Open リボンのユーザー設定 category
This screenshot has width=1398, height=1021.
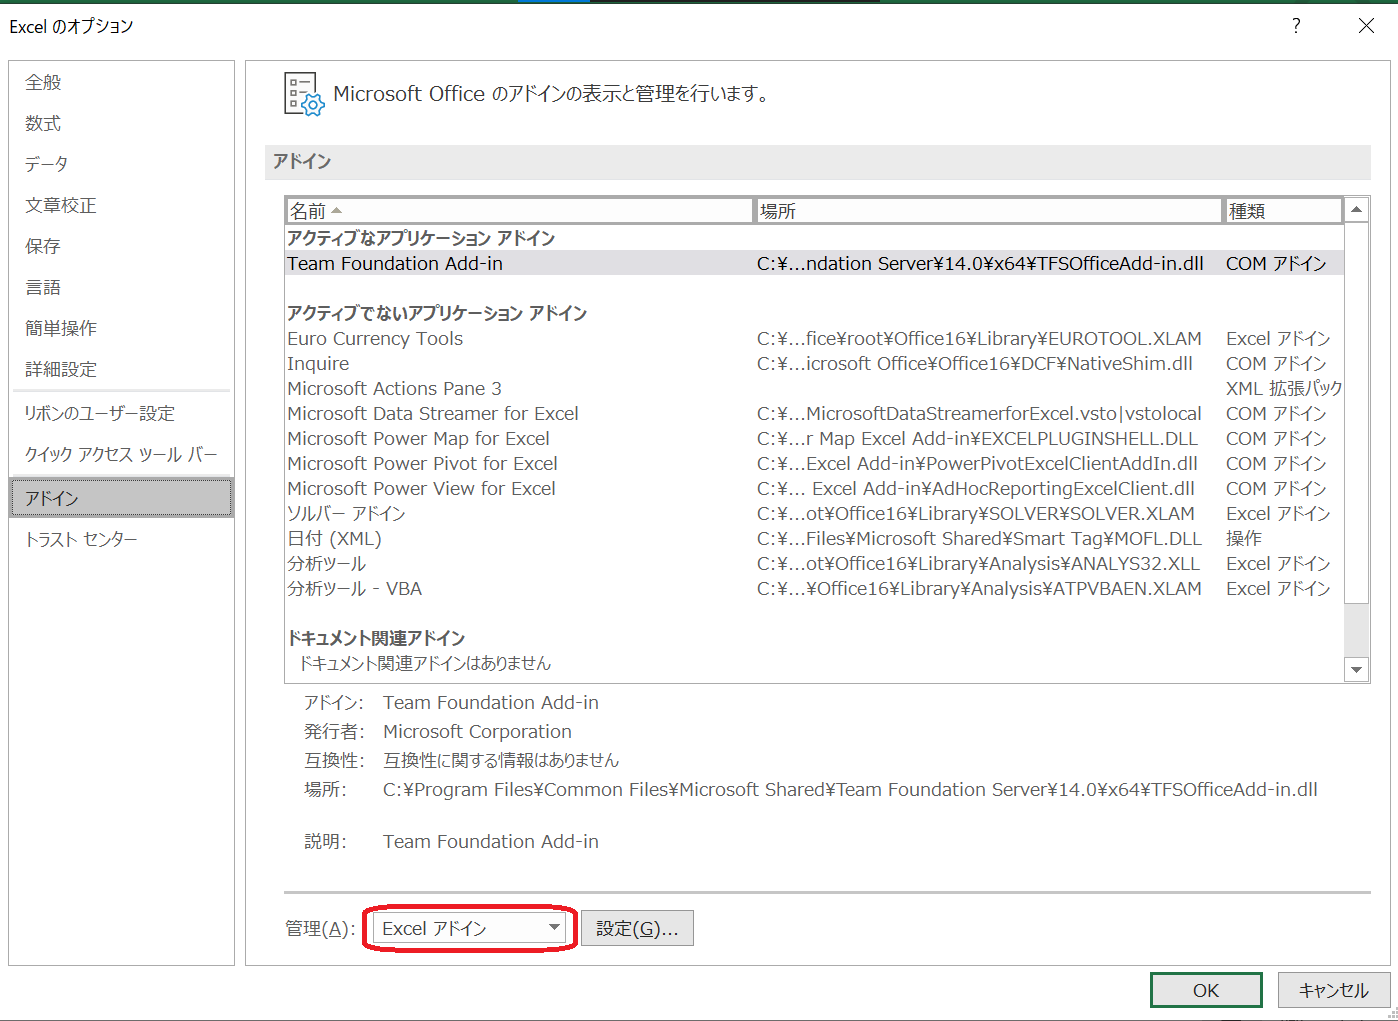[x=121, y=413]
